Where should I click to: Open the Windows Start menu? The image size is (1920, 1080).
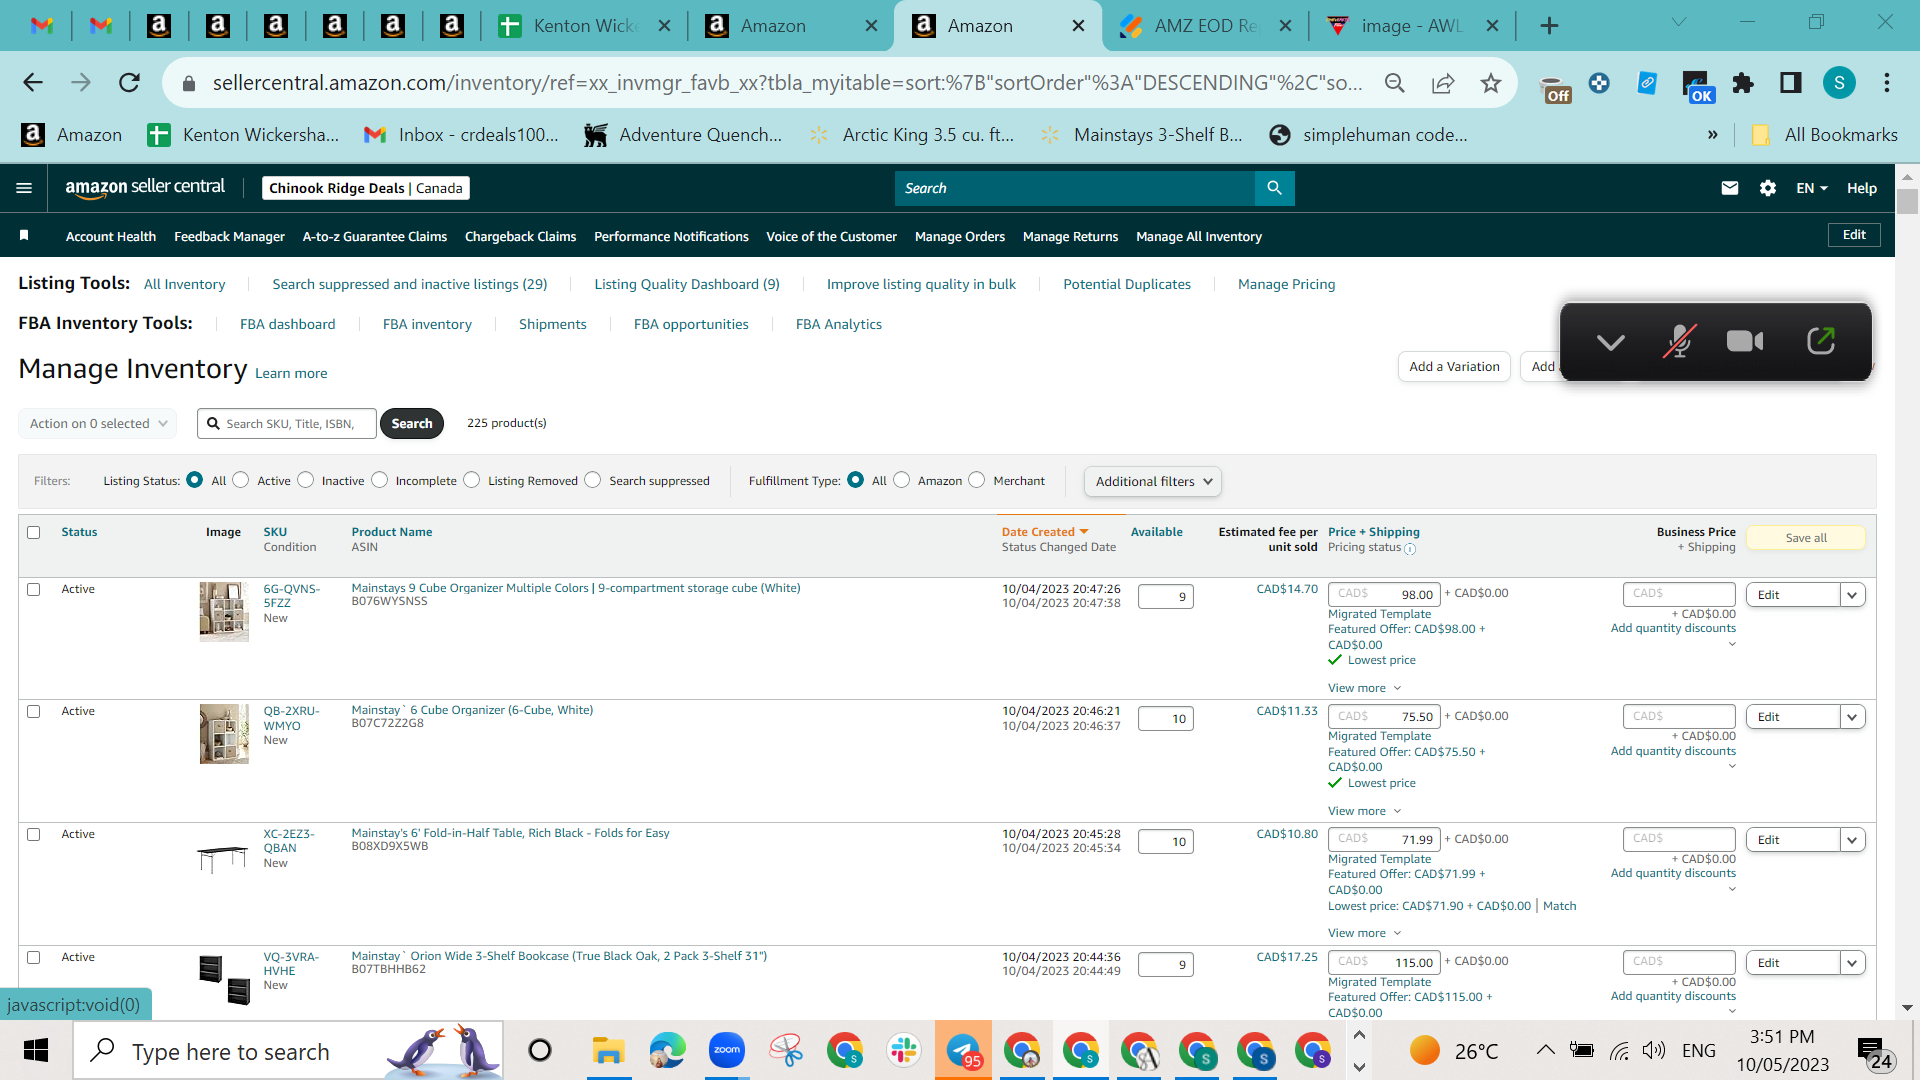click(36, 1050)
